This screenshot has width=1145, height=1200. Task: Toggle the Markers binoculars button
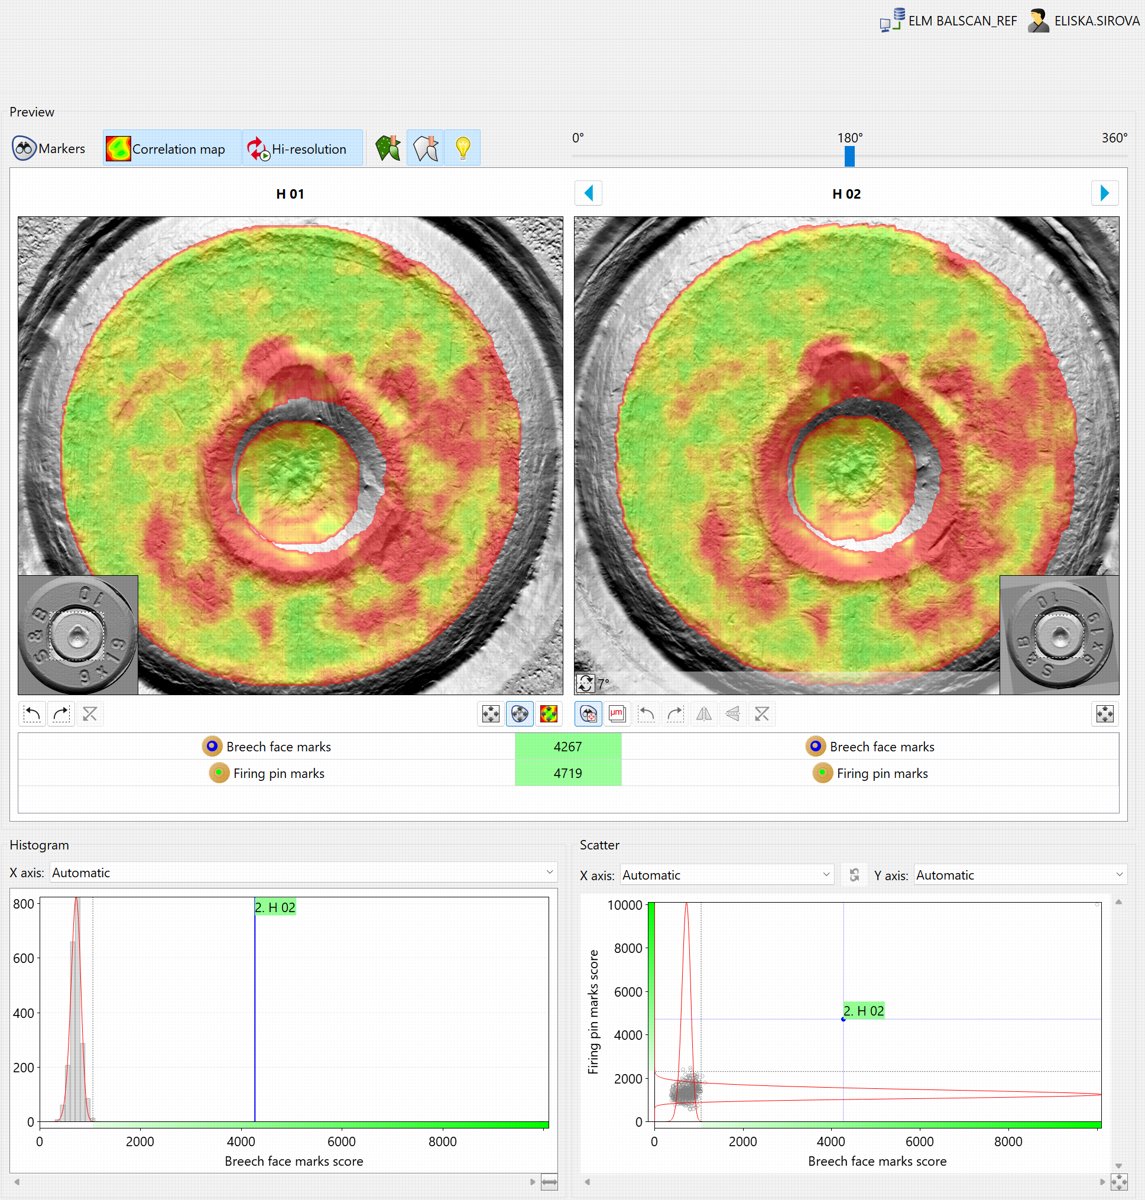[48, 149]
